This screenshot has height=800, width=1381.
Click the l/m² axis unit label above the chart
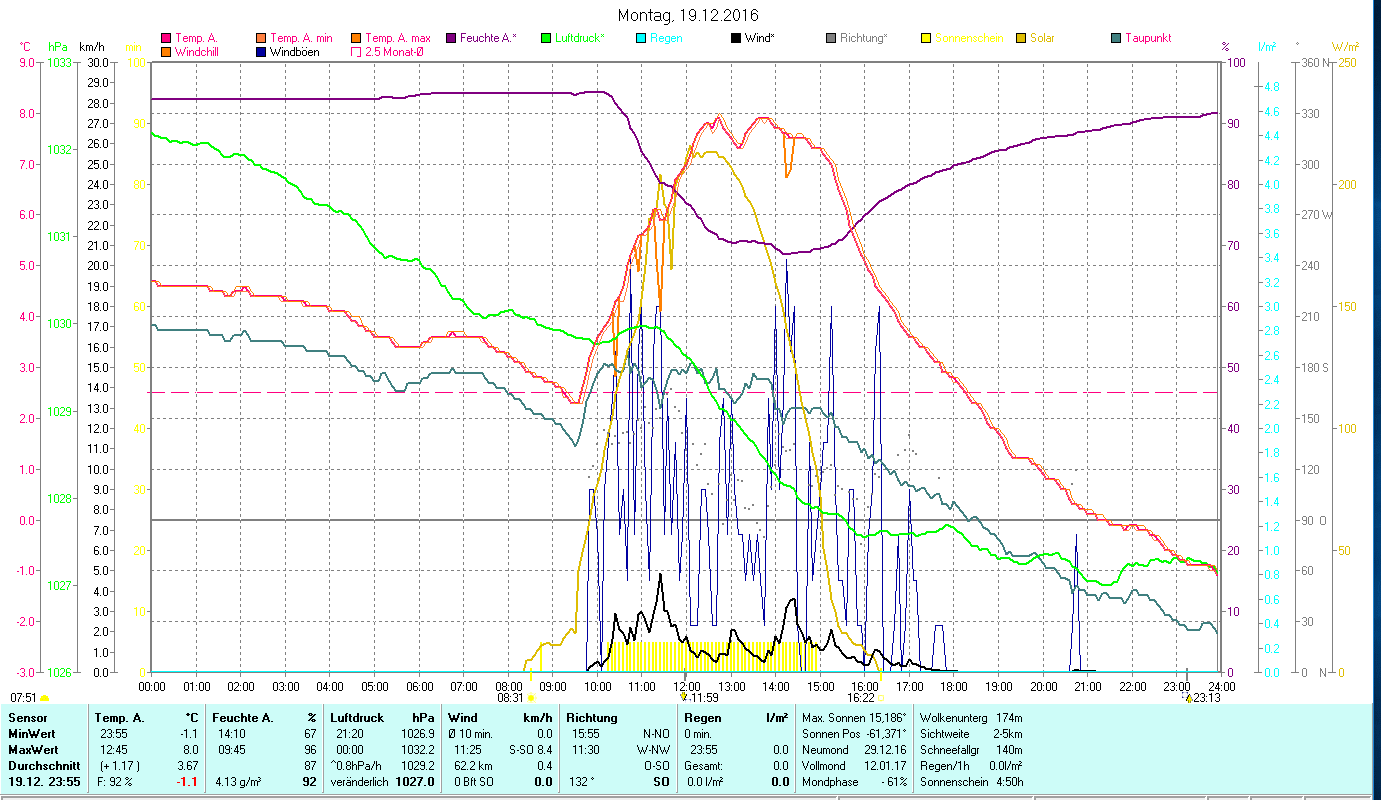point(1266,47)
